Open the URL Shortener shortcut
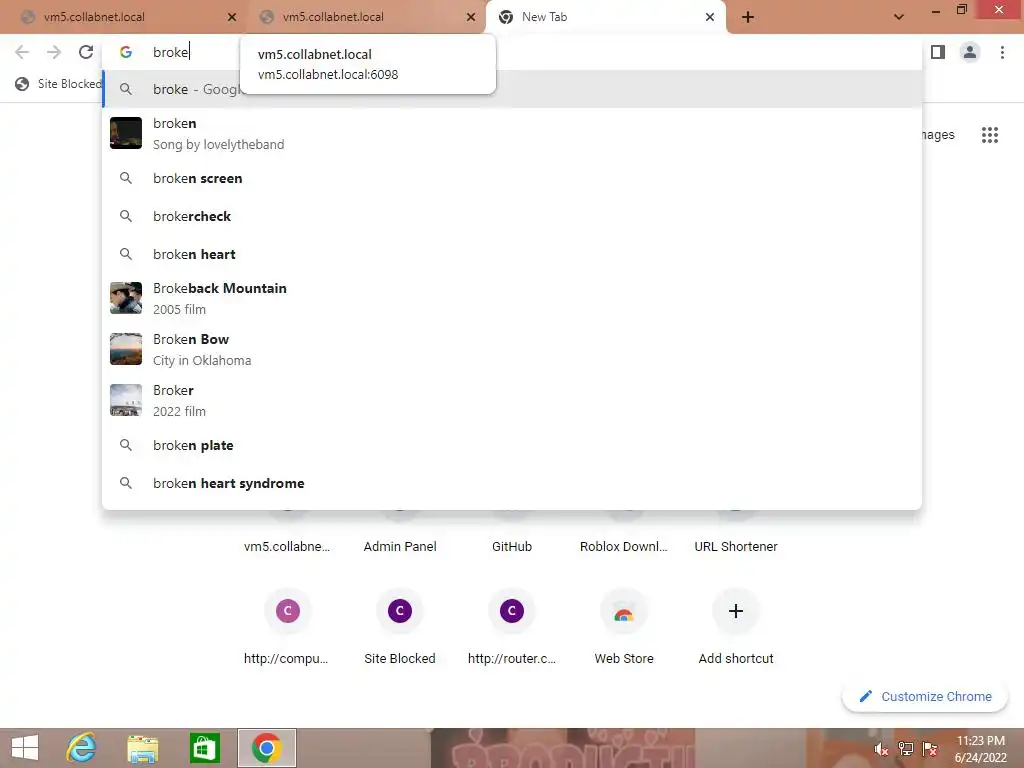The image size is (1024, 768). [x=736, y=546]
